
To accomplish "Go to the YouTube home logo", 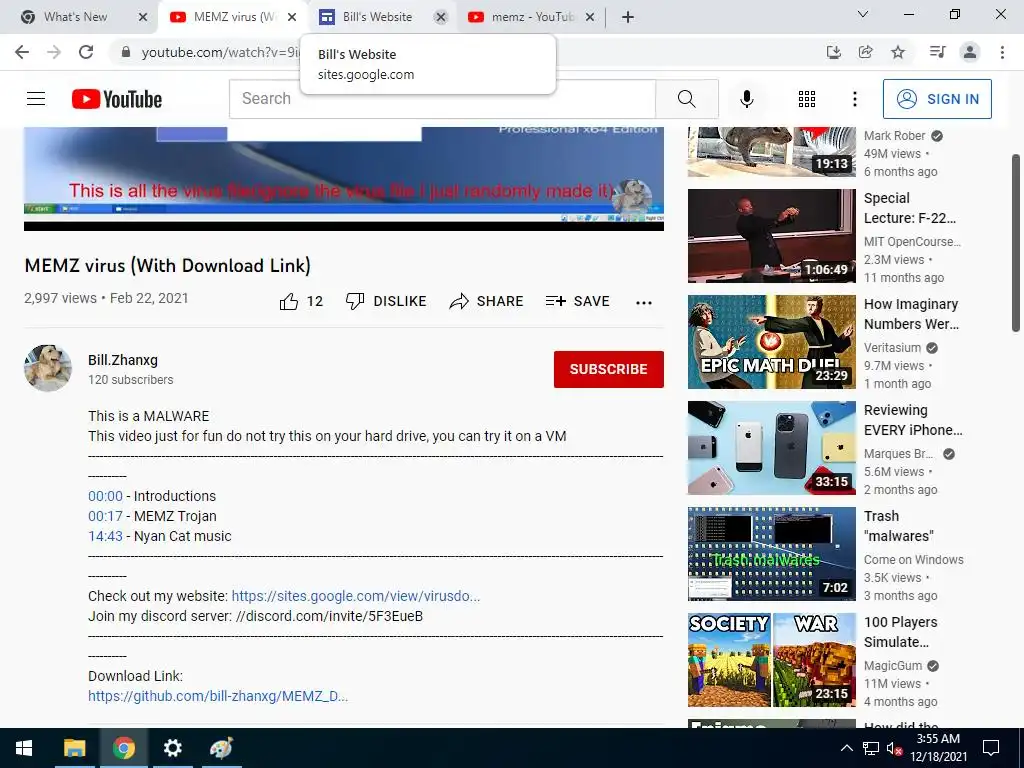I will click(117, 99).
